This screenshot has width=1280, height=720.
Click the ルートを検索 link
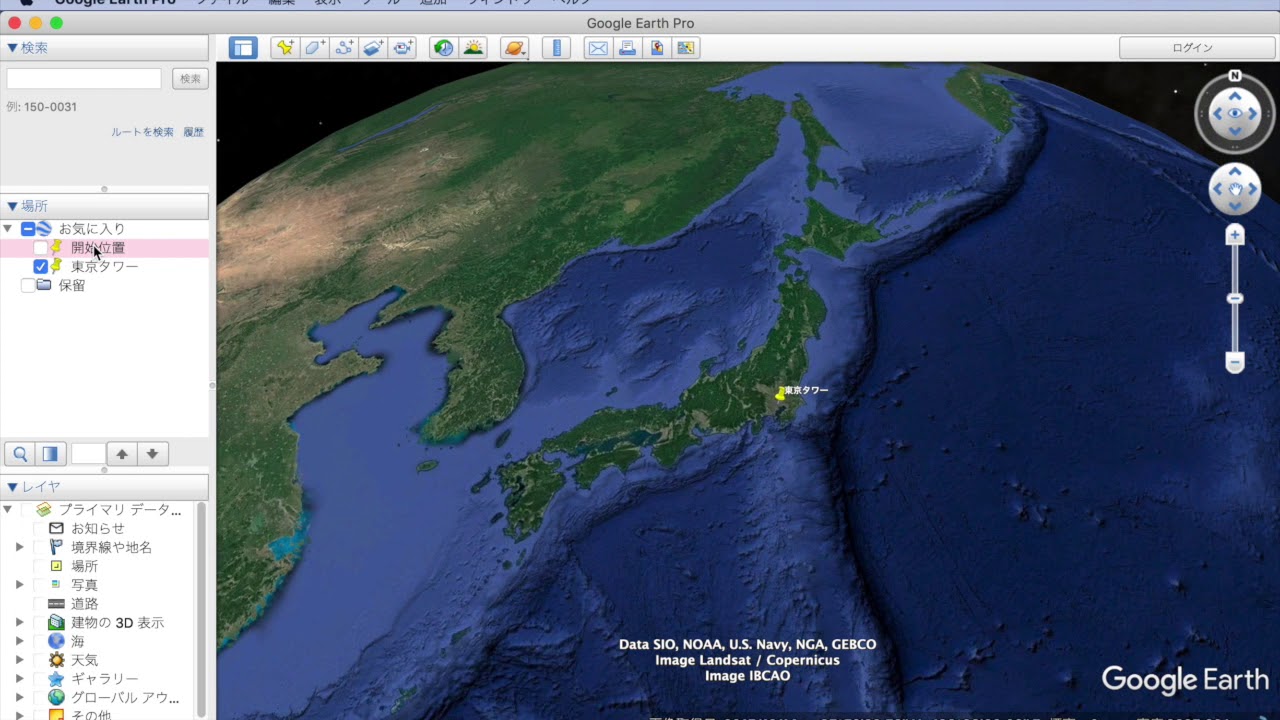click(x=142, y=132)
